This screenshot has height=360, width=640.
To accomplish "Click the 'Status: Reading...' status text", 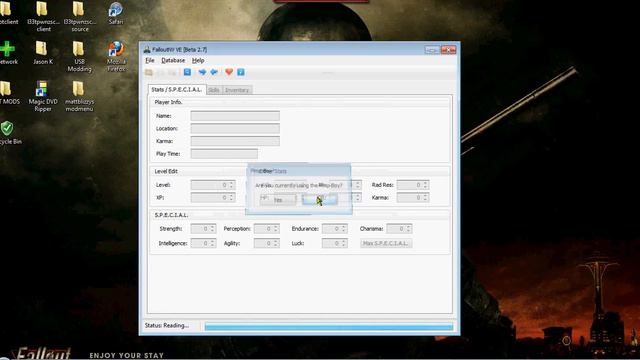I will click(167, 326).
